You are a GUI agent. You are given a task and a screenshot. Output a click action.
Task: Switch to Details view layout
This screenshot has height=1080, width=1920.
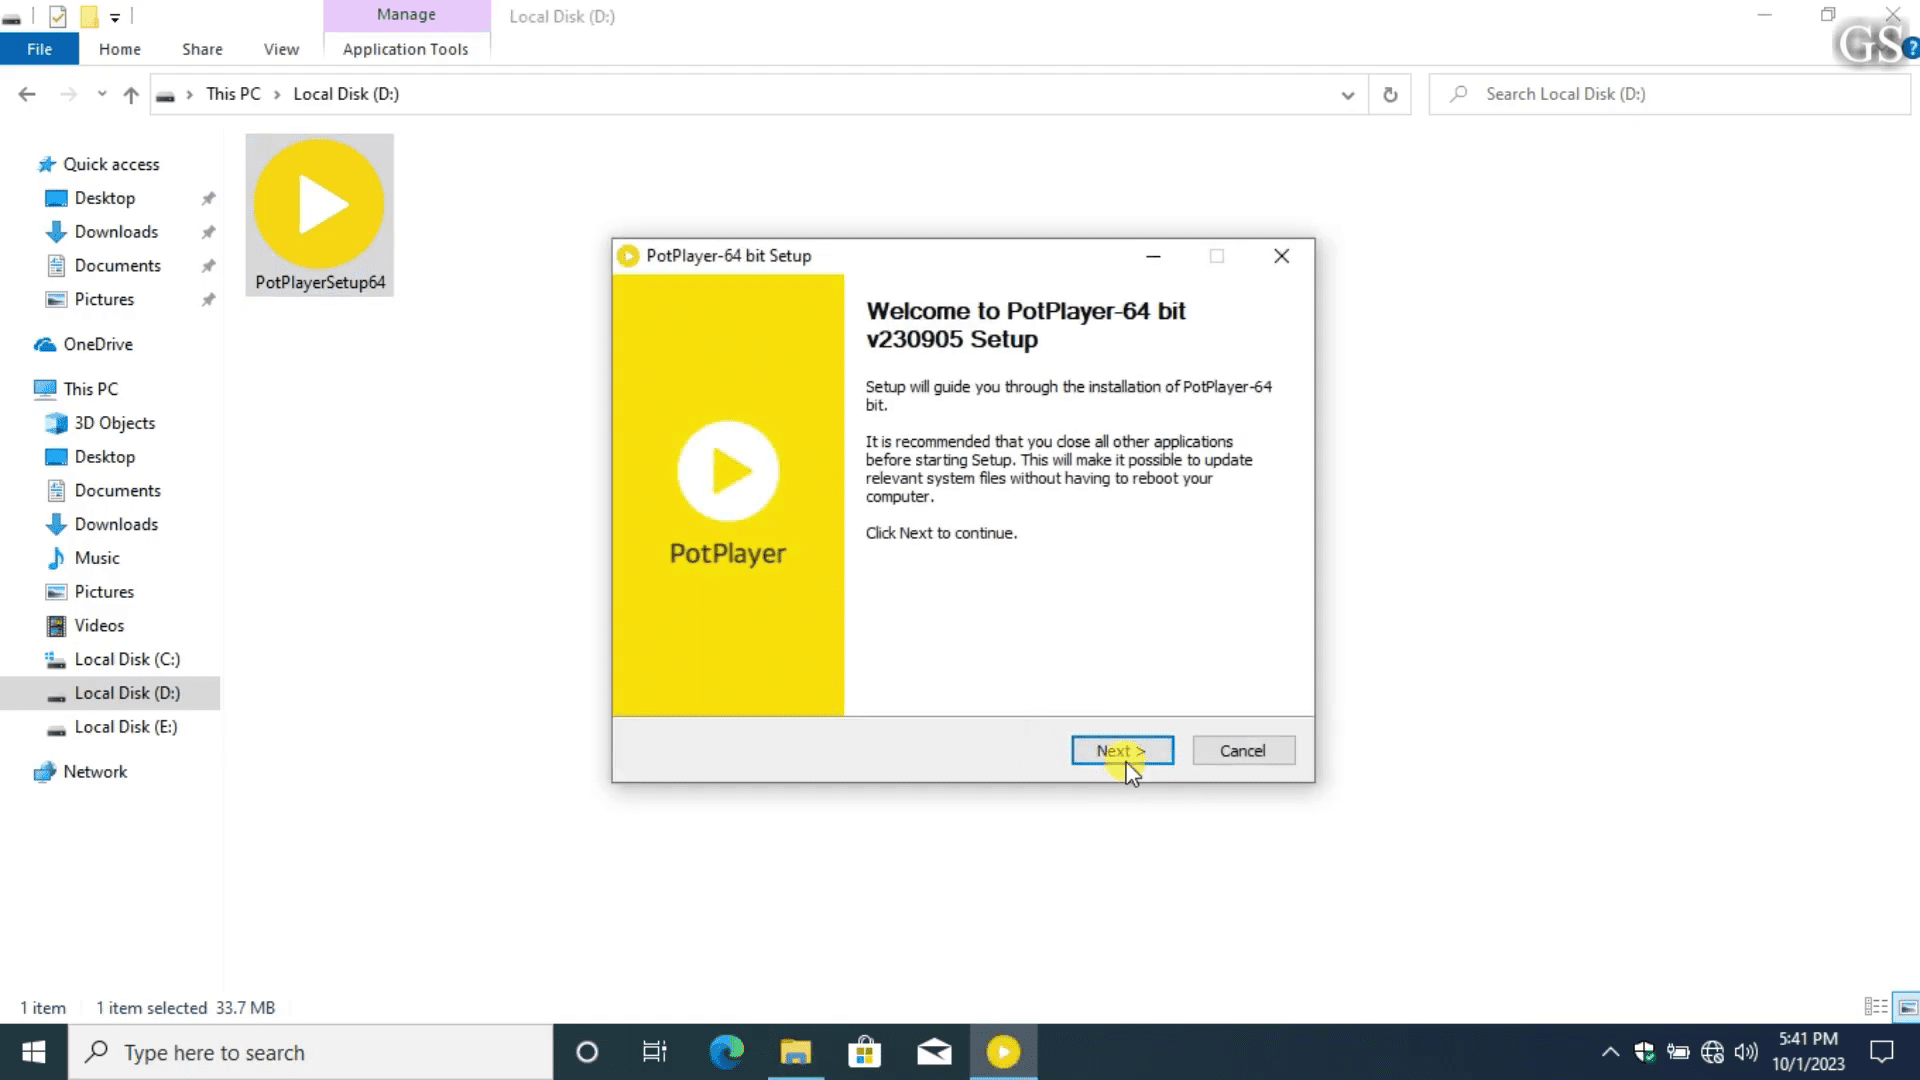tap(1876, 1007)
